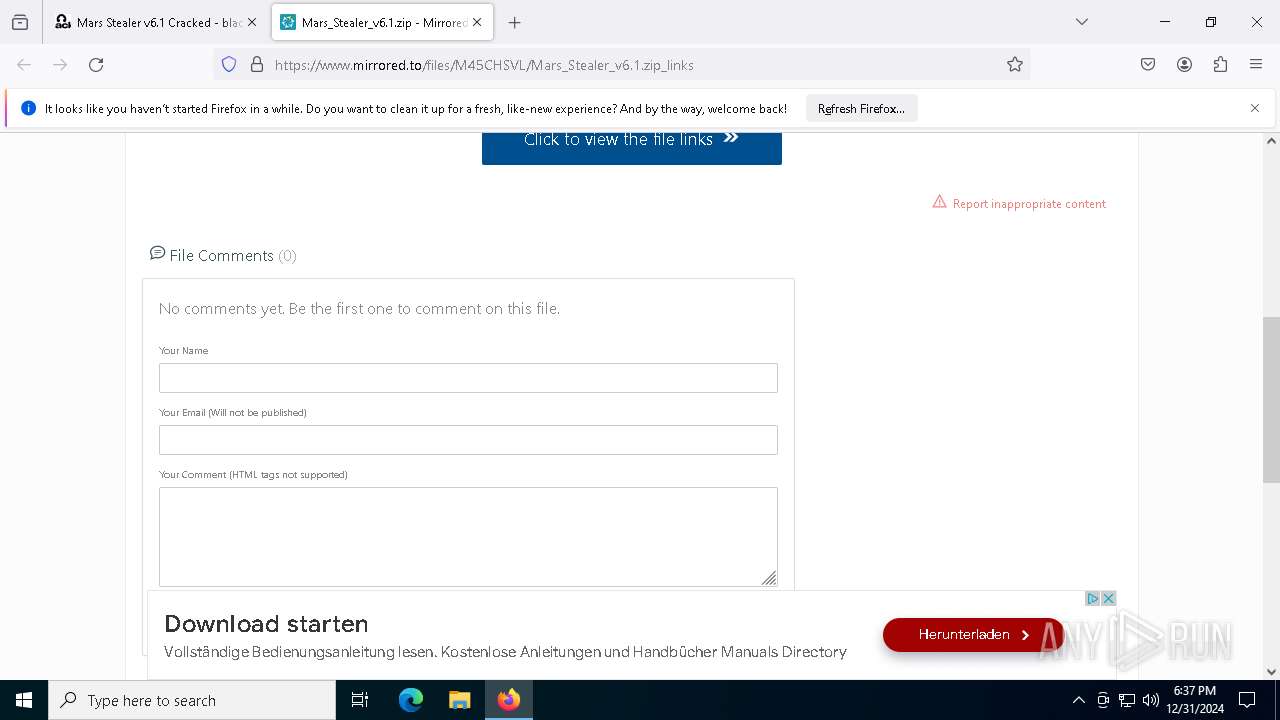Click the warning triangle report icon
This screenshot has height=720, width=1280.
pyautogui.click(x=939, y=202)
